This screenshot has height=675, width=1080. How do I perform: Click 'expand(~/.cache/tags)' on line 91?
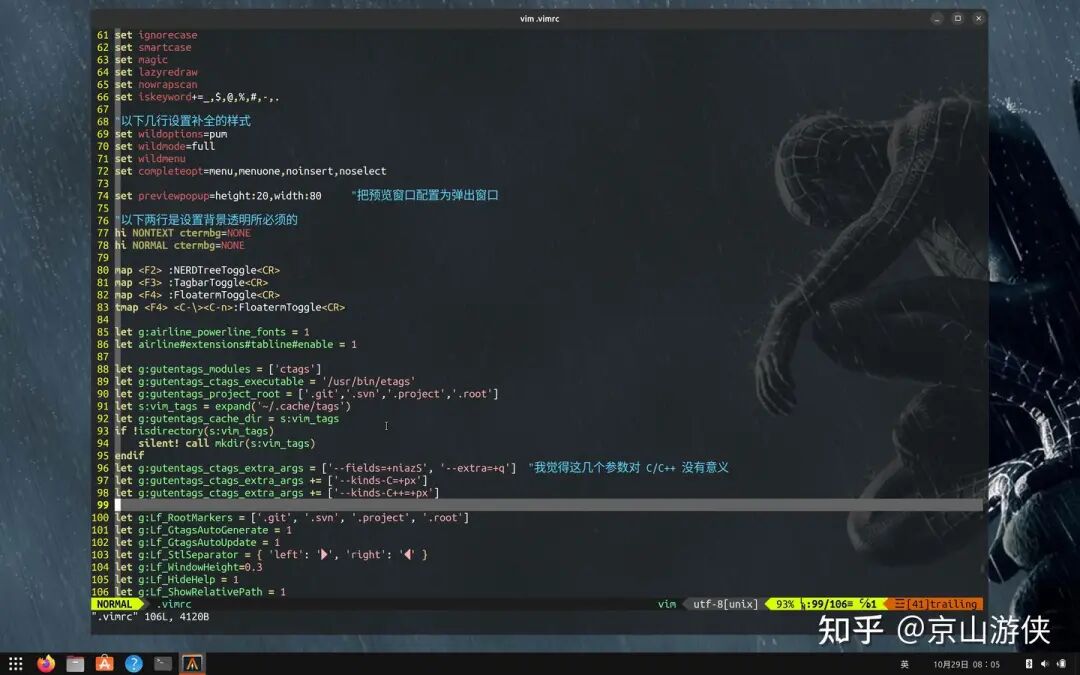(282, 407)
